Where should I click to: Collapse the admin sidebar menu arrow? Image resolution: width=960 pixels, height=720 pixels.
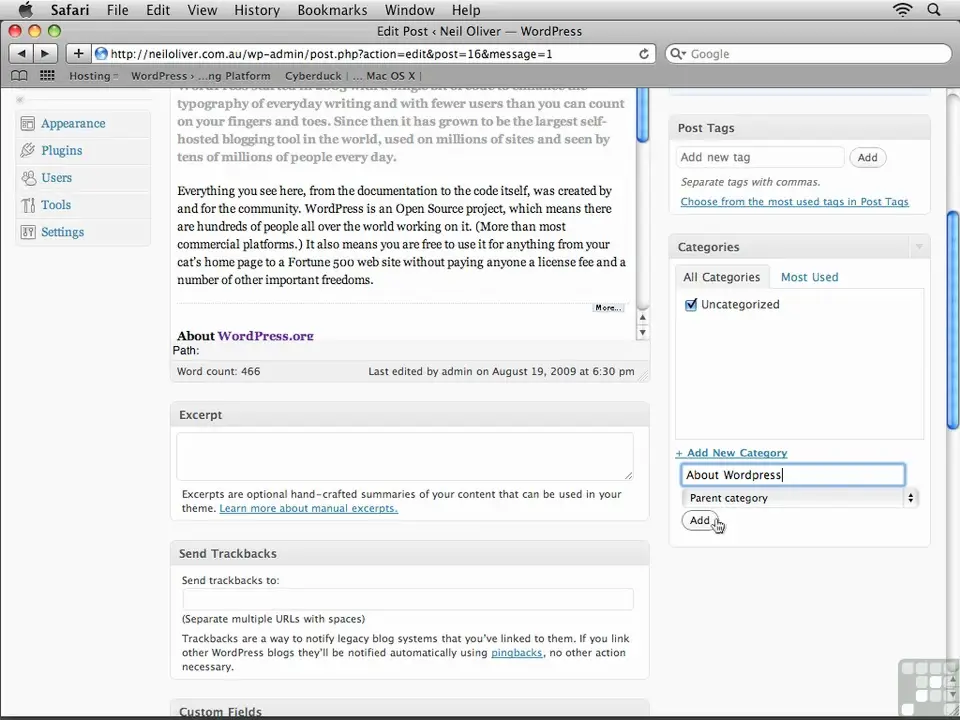[x=20, y=99]
